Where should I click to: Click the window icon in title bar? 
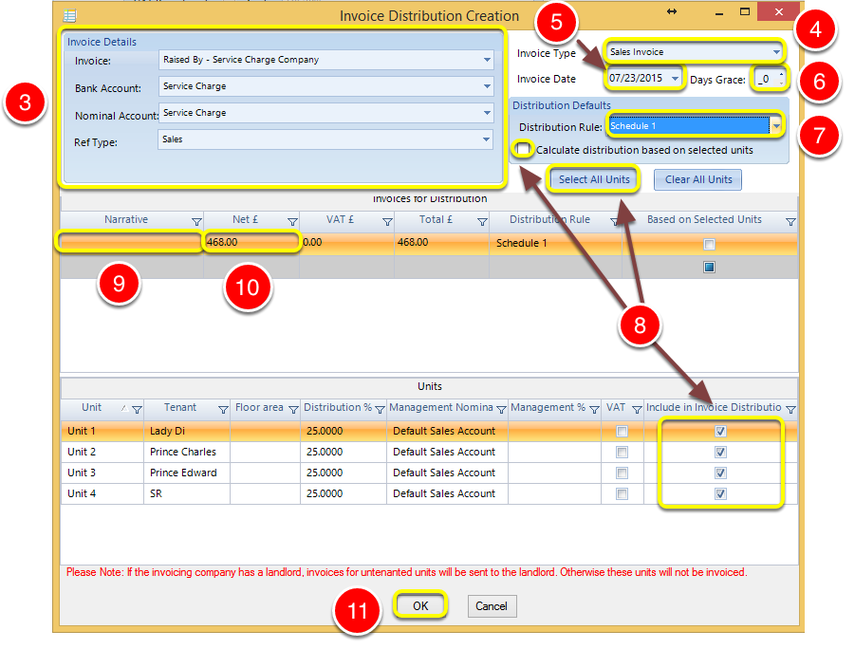coord(70,15)
